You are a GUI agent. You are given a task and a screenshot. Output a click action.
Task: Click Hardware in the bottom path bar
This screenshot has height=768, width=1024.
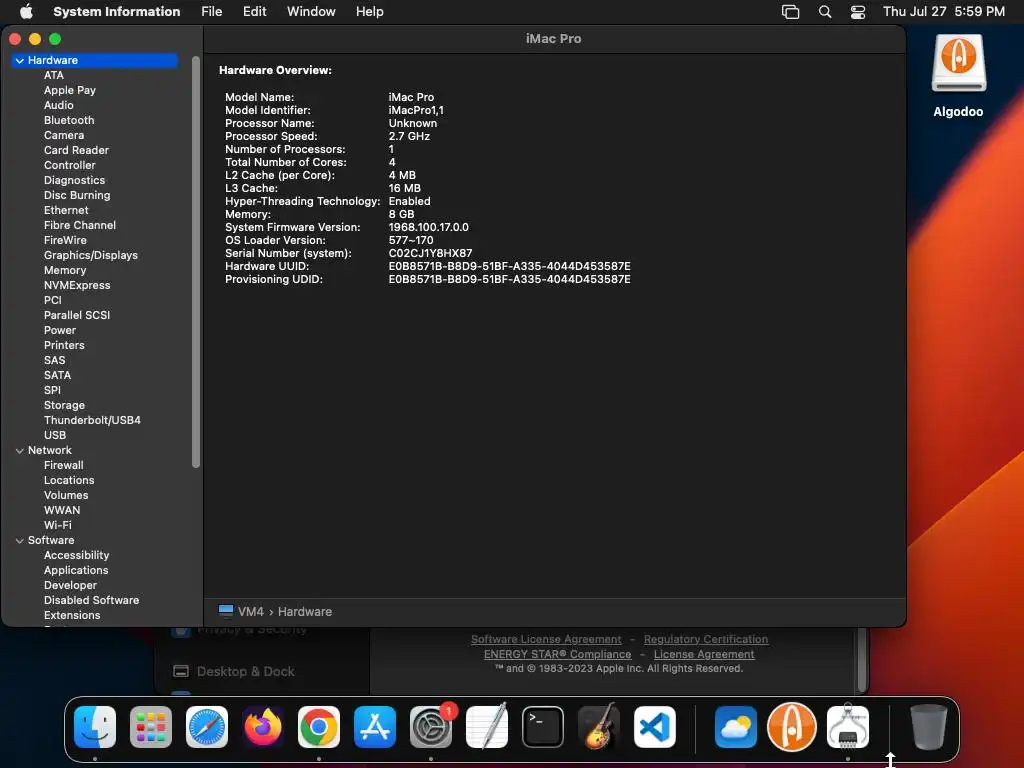coord(305,611)
